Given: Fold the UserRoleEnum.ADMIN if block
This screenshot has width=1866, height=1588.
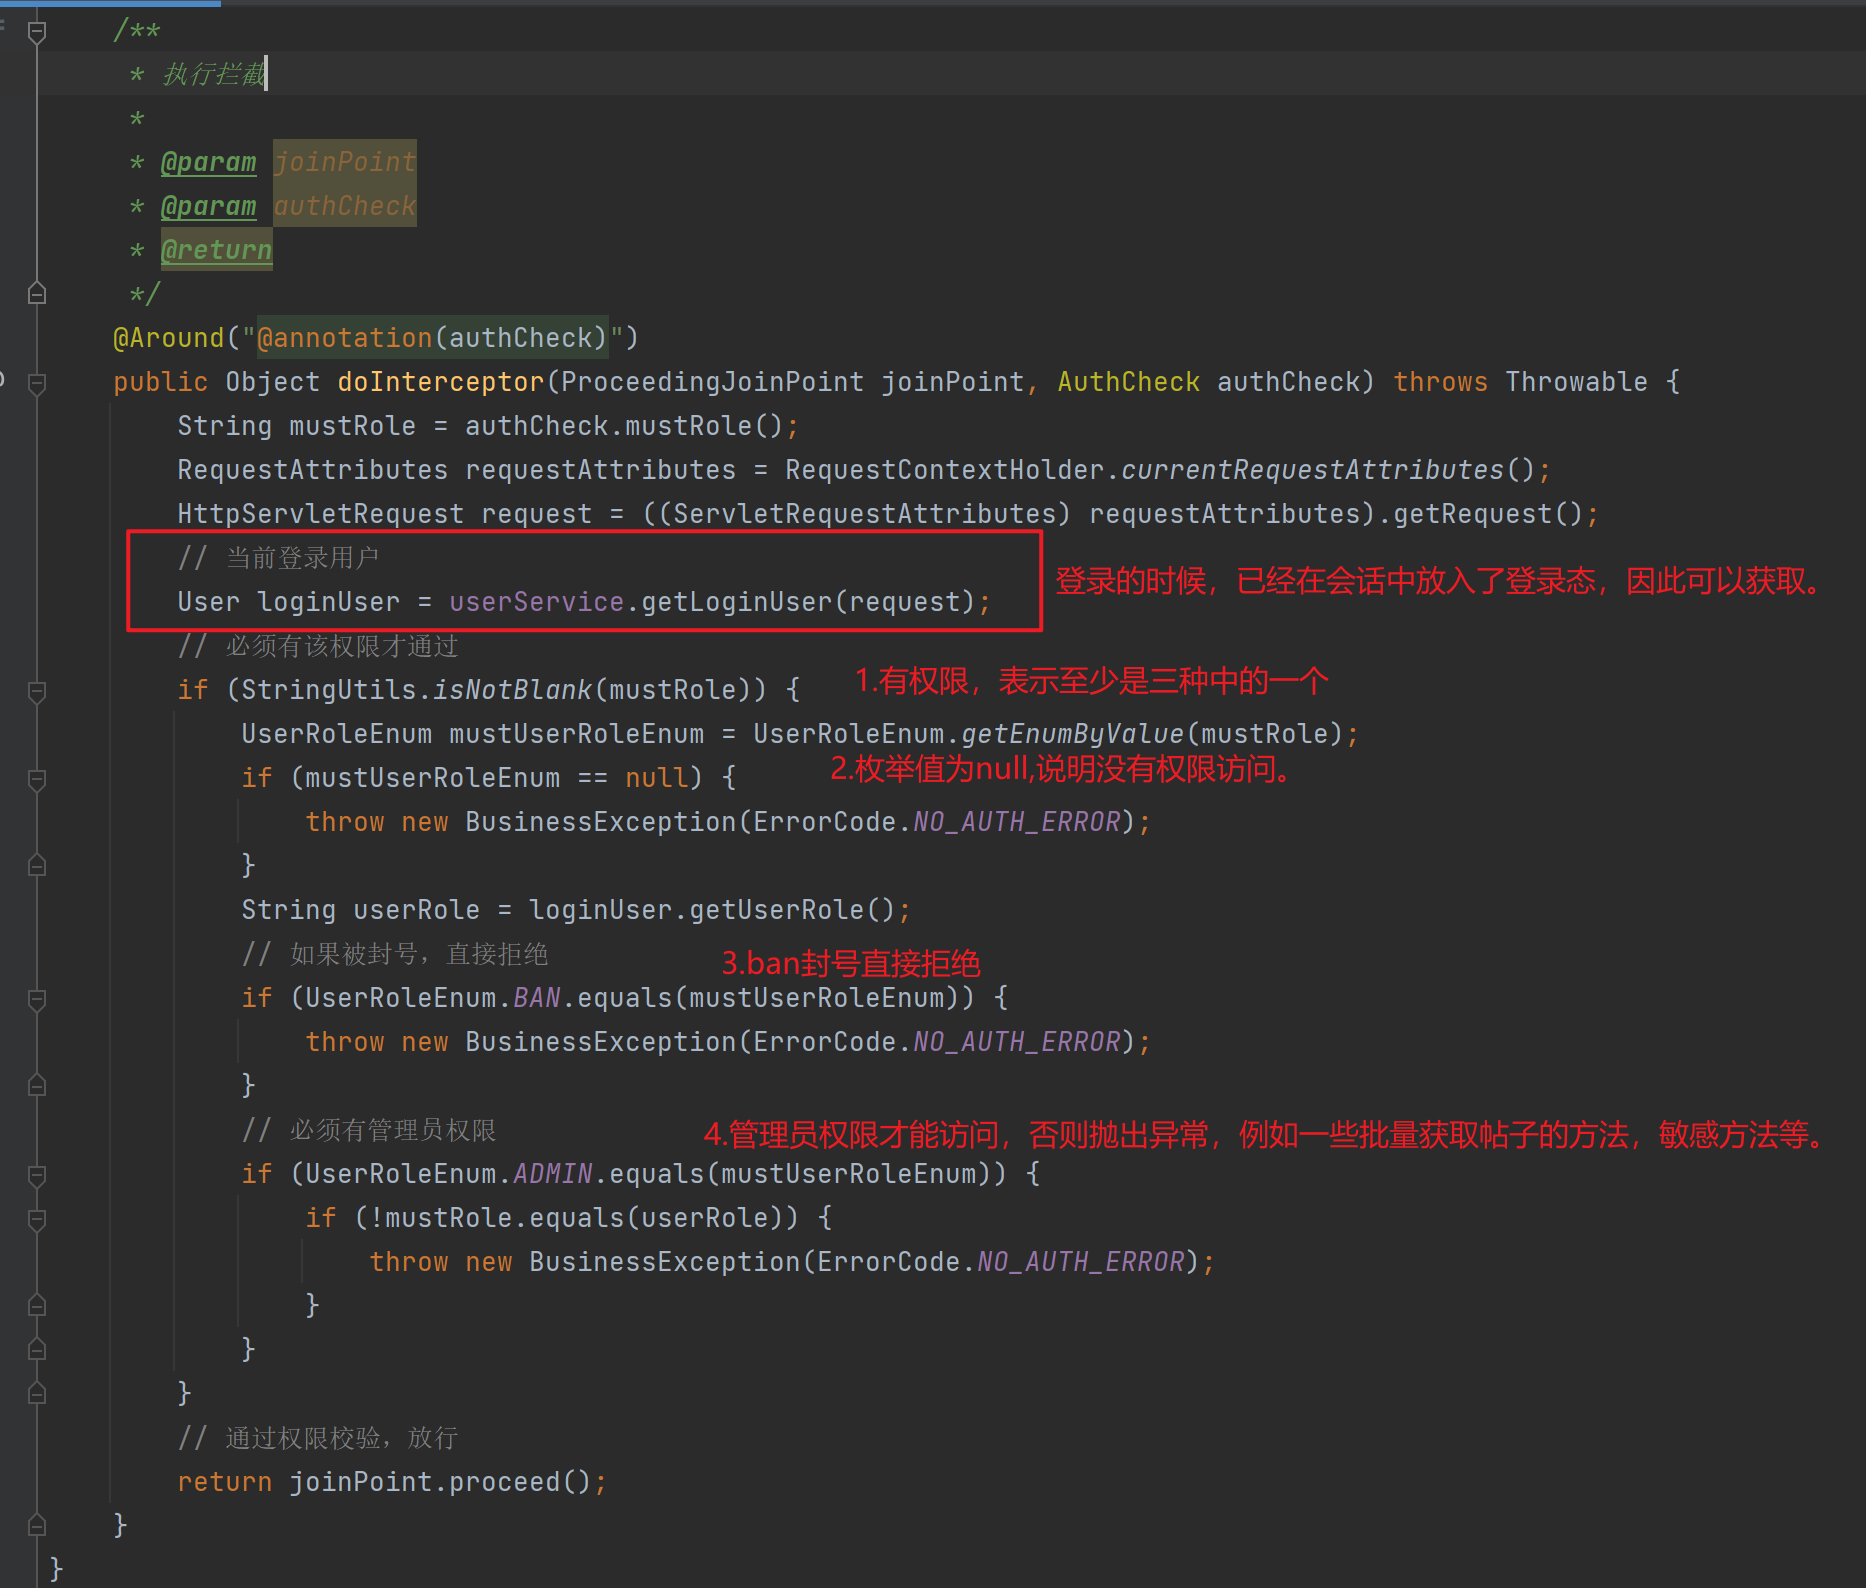Looking at the screenshot, I should click(37, 1175).
